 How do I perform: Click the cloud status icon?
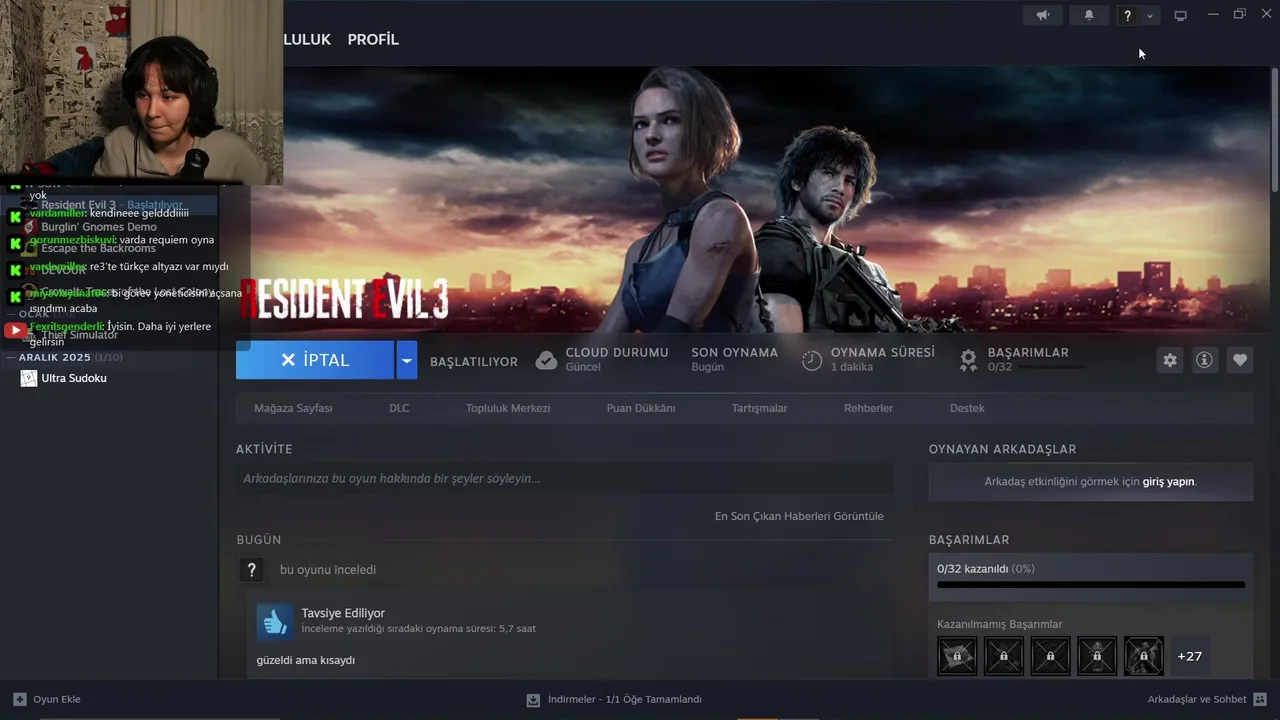pos(546,360)
